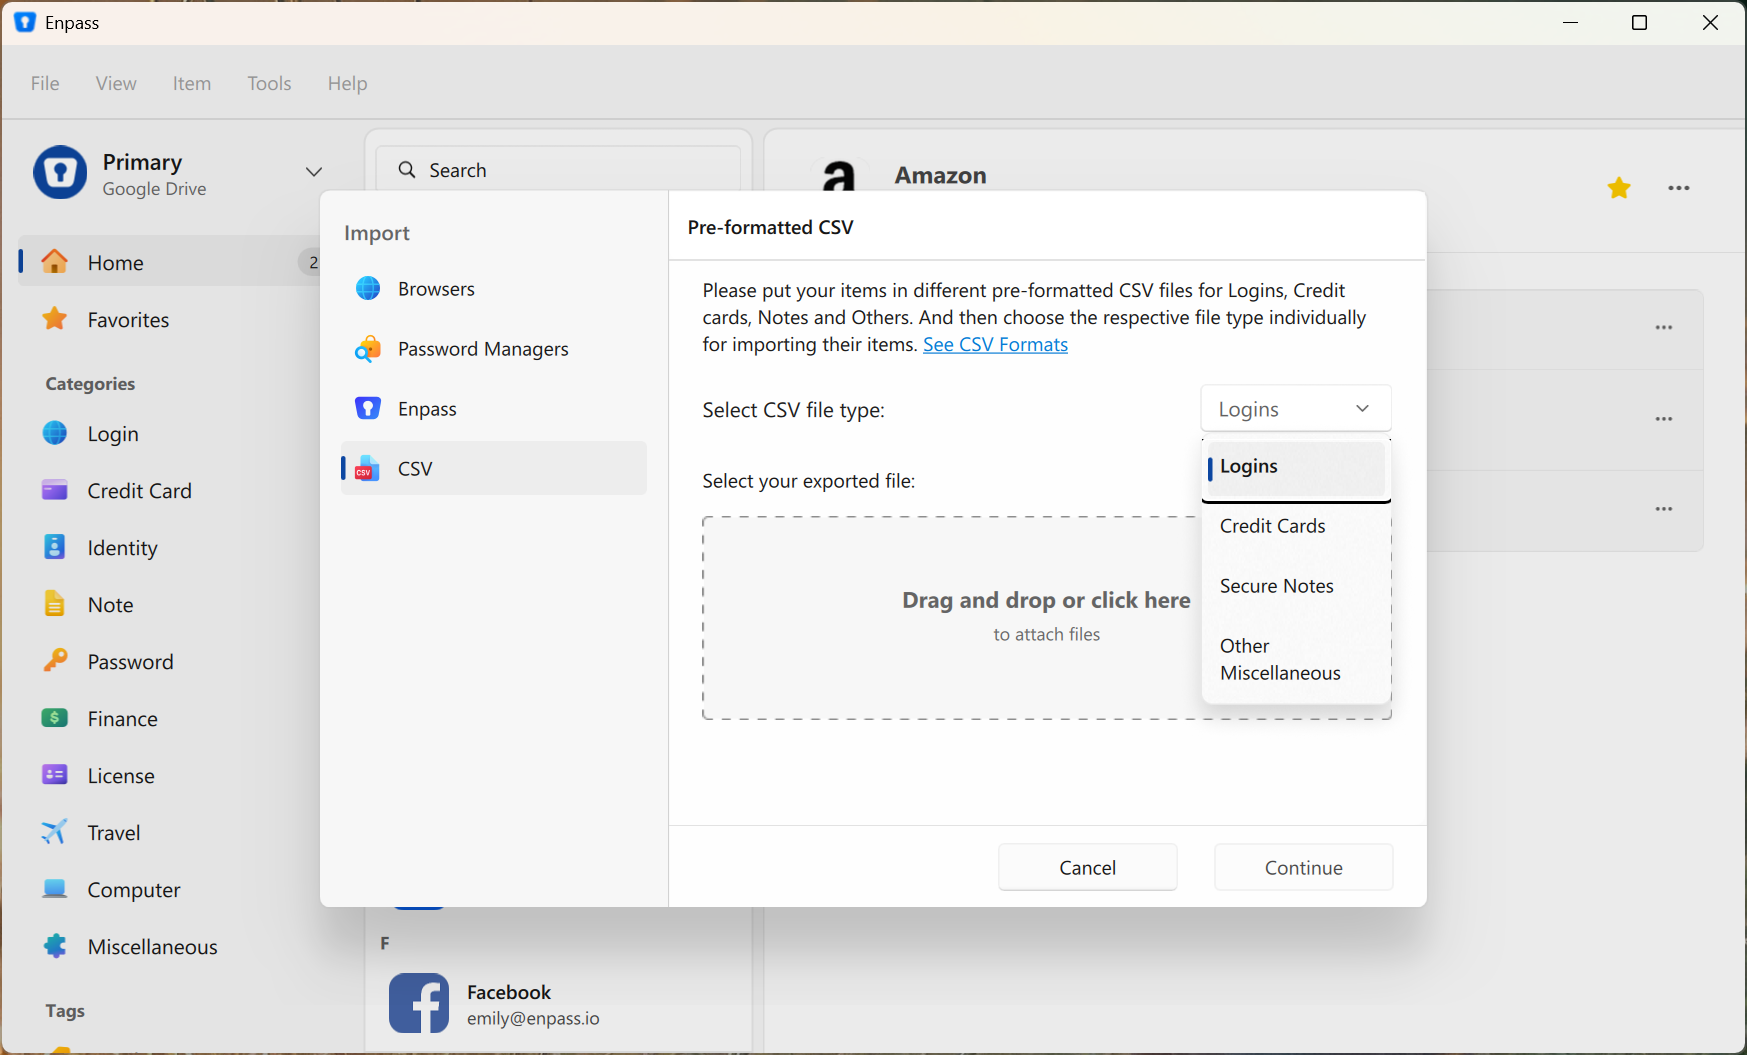Minimize the Enpass window
1747x1055 pixels.
(1570, 22)
